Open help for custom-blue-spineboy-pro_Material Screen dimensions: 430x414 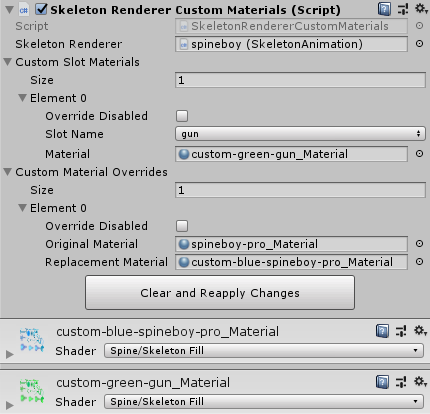382,331
